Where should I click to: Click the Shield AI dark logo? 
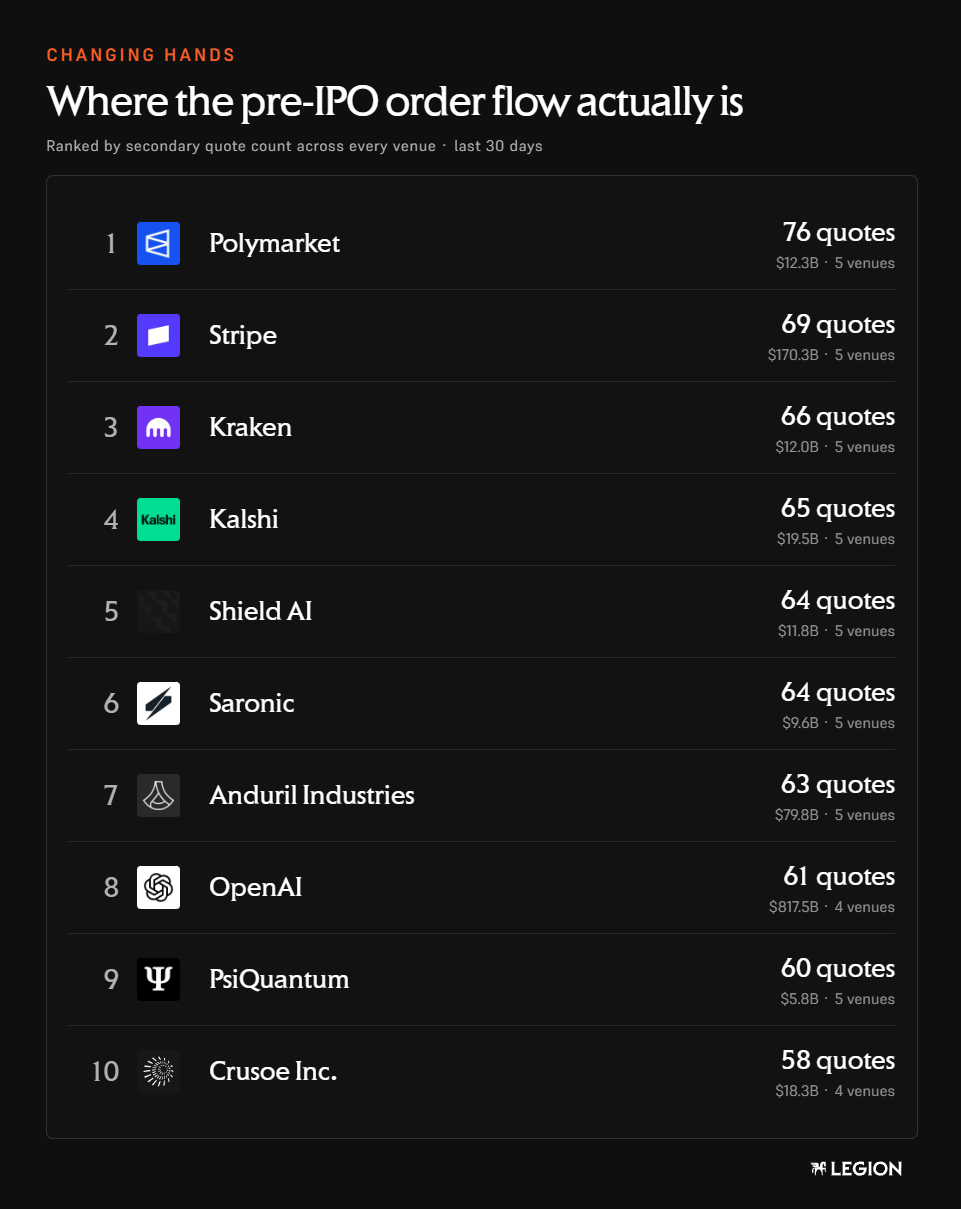(158, 611)
